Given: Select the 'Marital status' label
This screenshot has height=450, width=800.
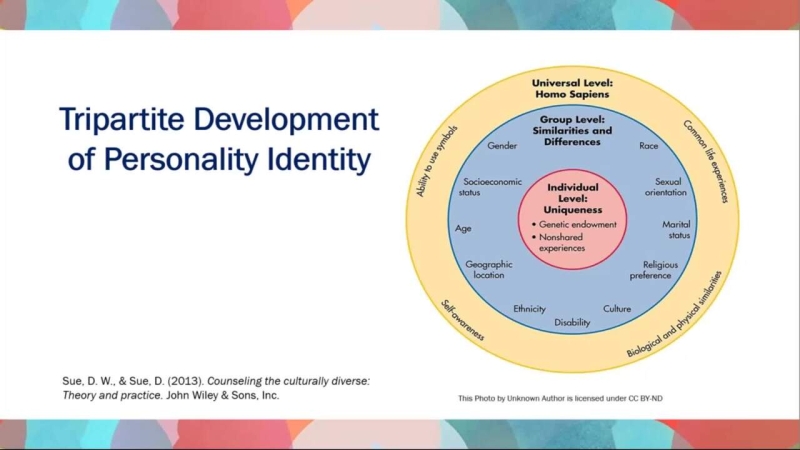Looking at the screenshot, I should tap(676, 230).
